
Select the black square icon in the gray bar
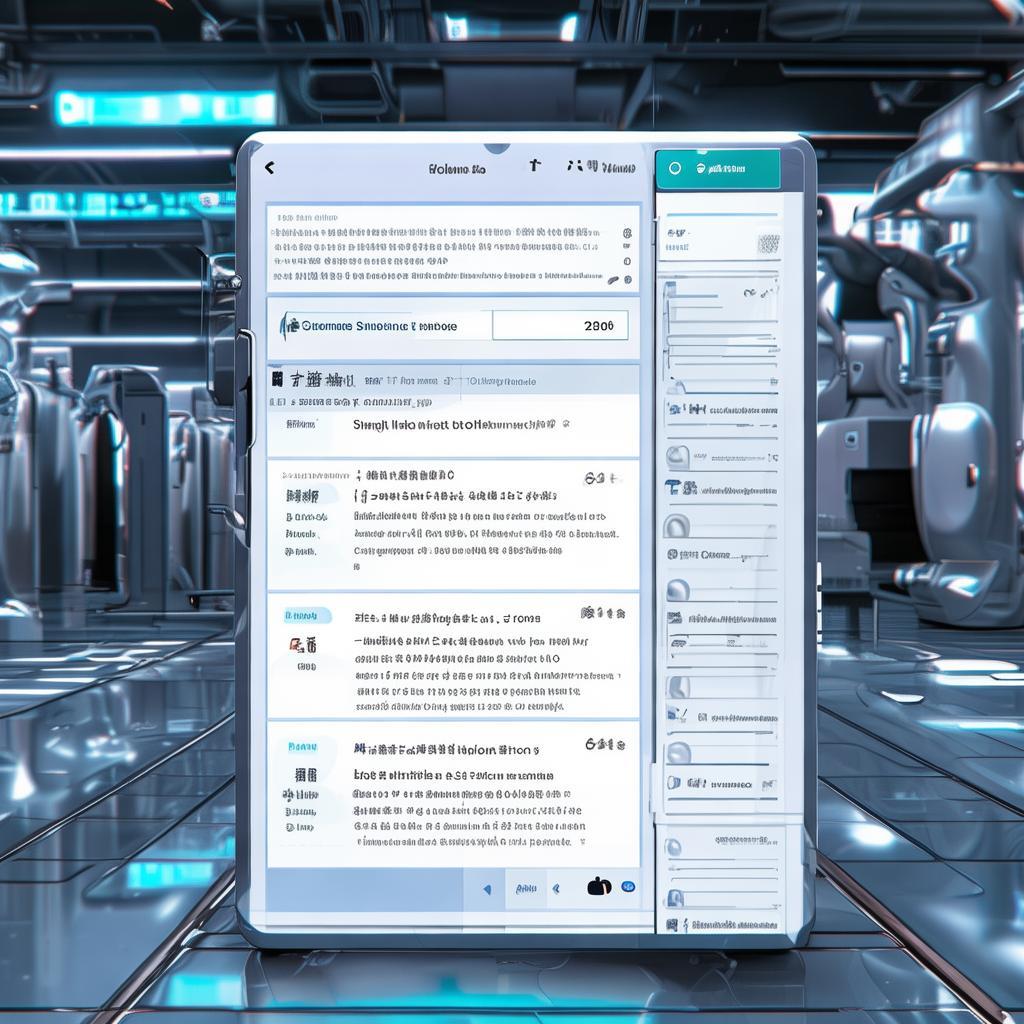pyautogui.click(x=277, y=379)
